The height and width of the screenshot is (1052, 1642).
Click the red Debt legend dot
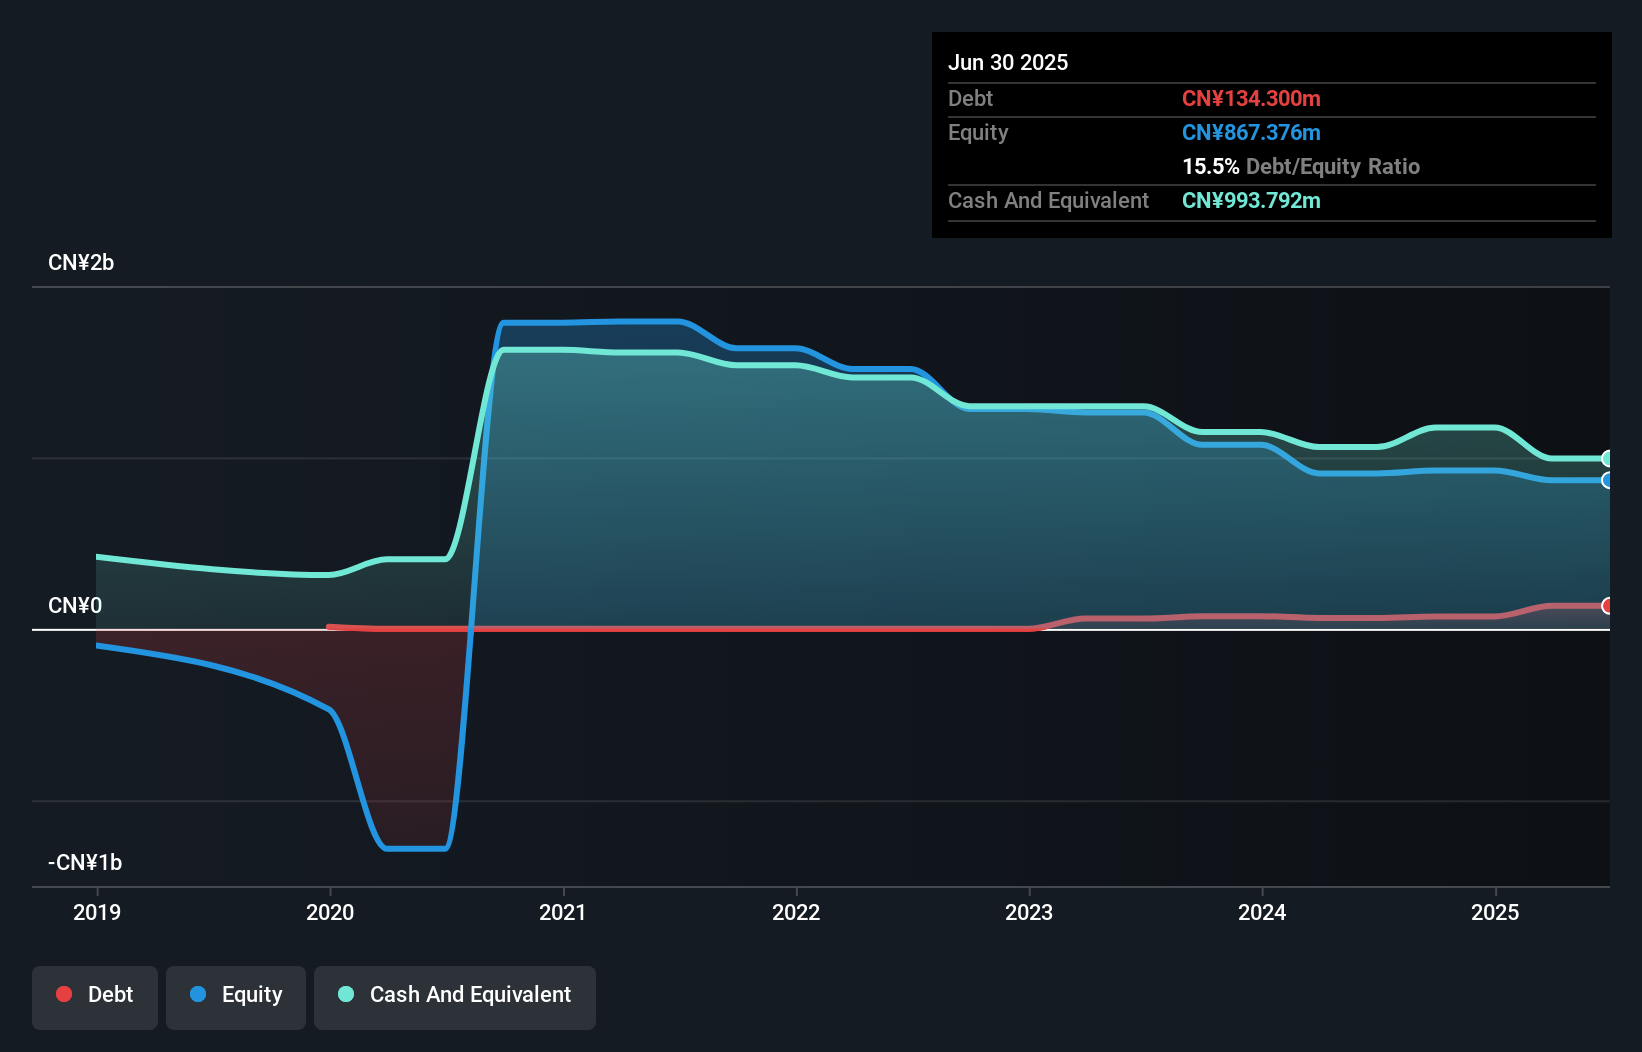pos(64,994)
